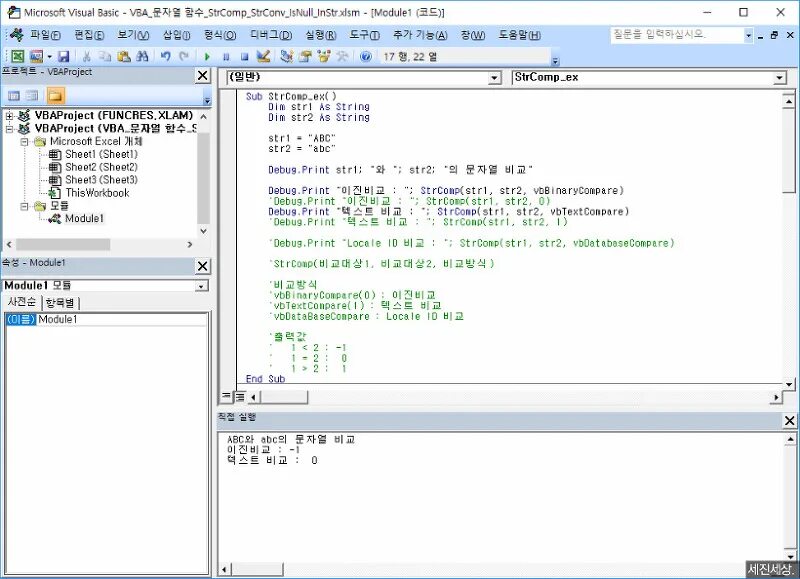The width and height of the screenshot is (800, 579).
Task: Click the View Microsoft Excel icon
Action: 17,56
